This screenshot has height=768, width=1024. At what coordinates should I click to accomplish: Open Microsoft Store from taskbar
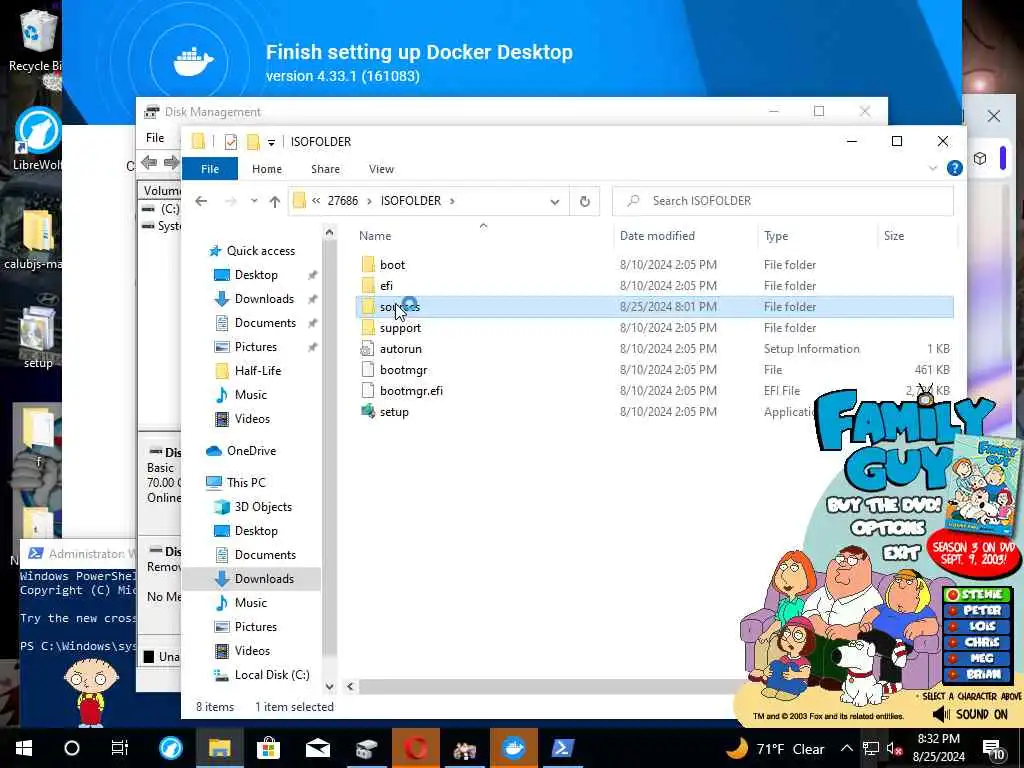268,748
